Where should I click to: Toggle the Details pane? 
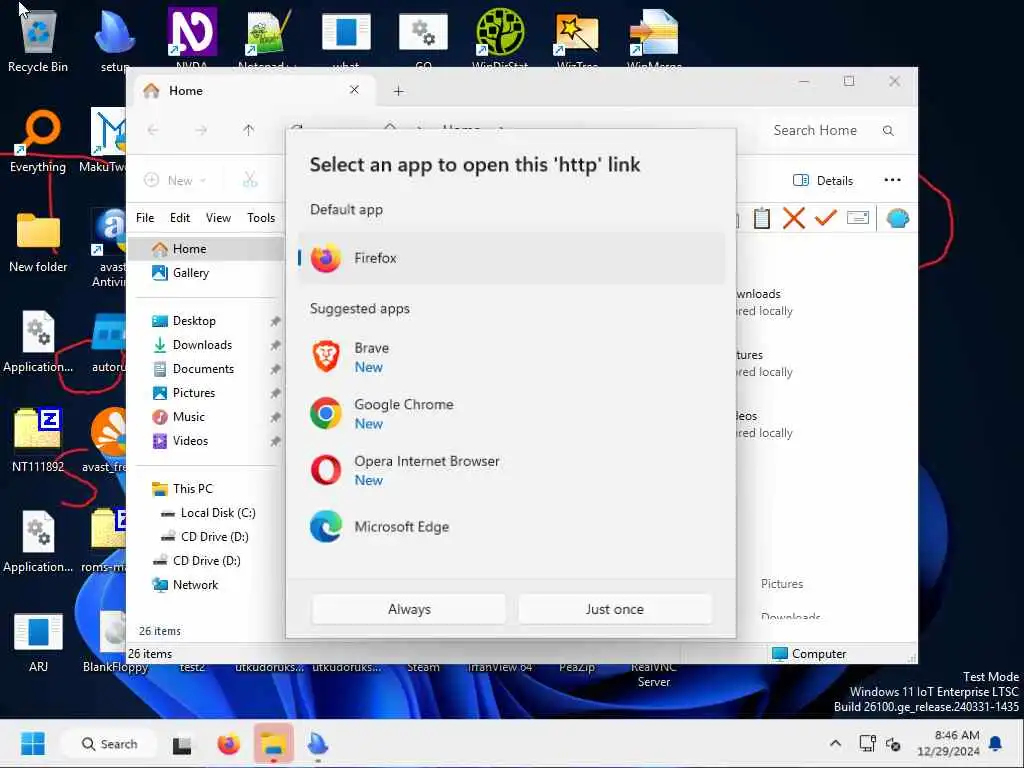tap(823, 181)
